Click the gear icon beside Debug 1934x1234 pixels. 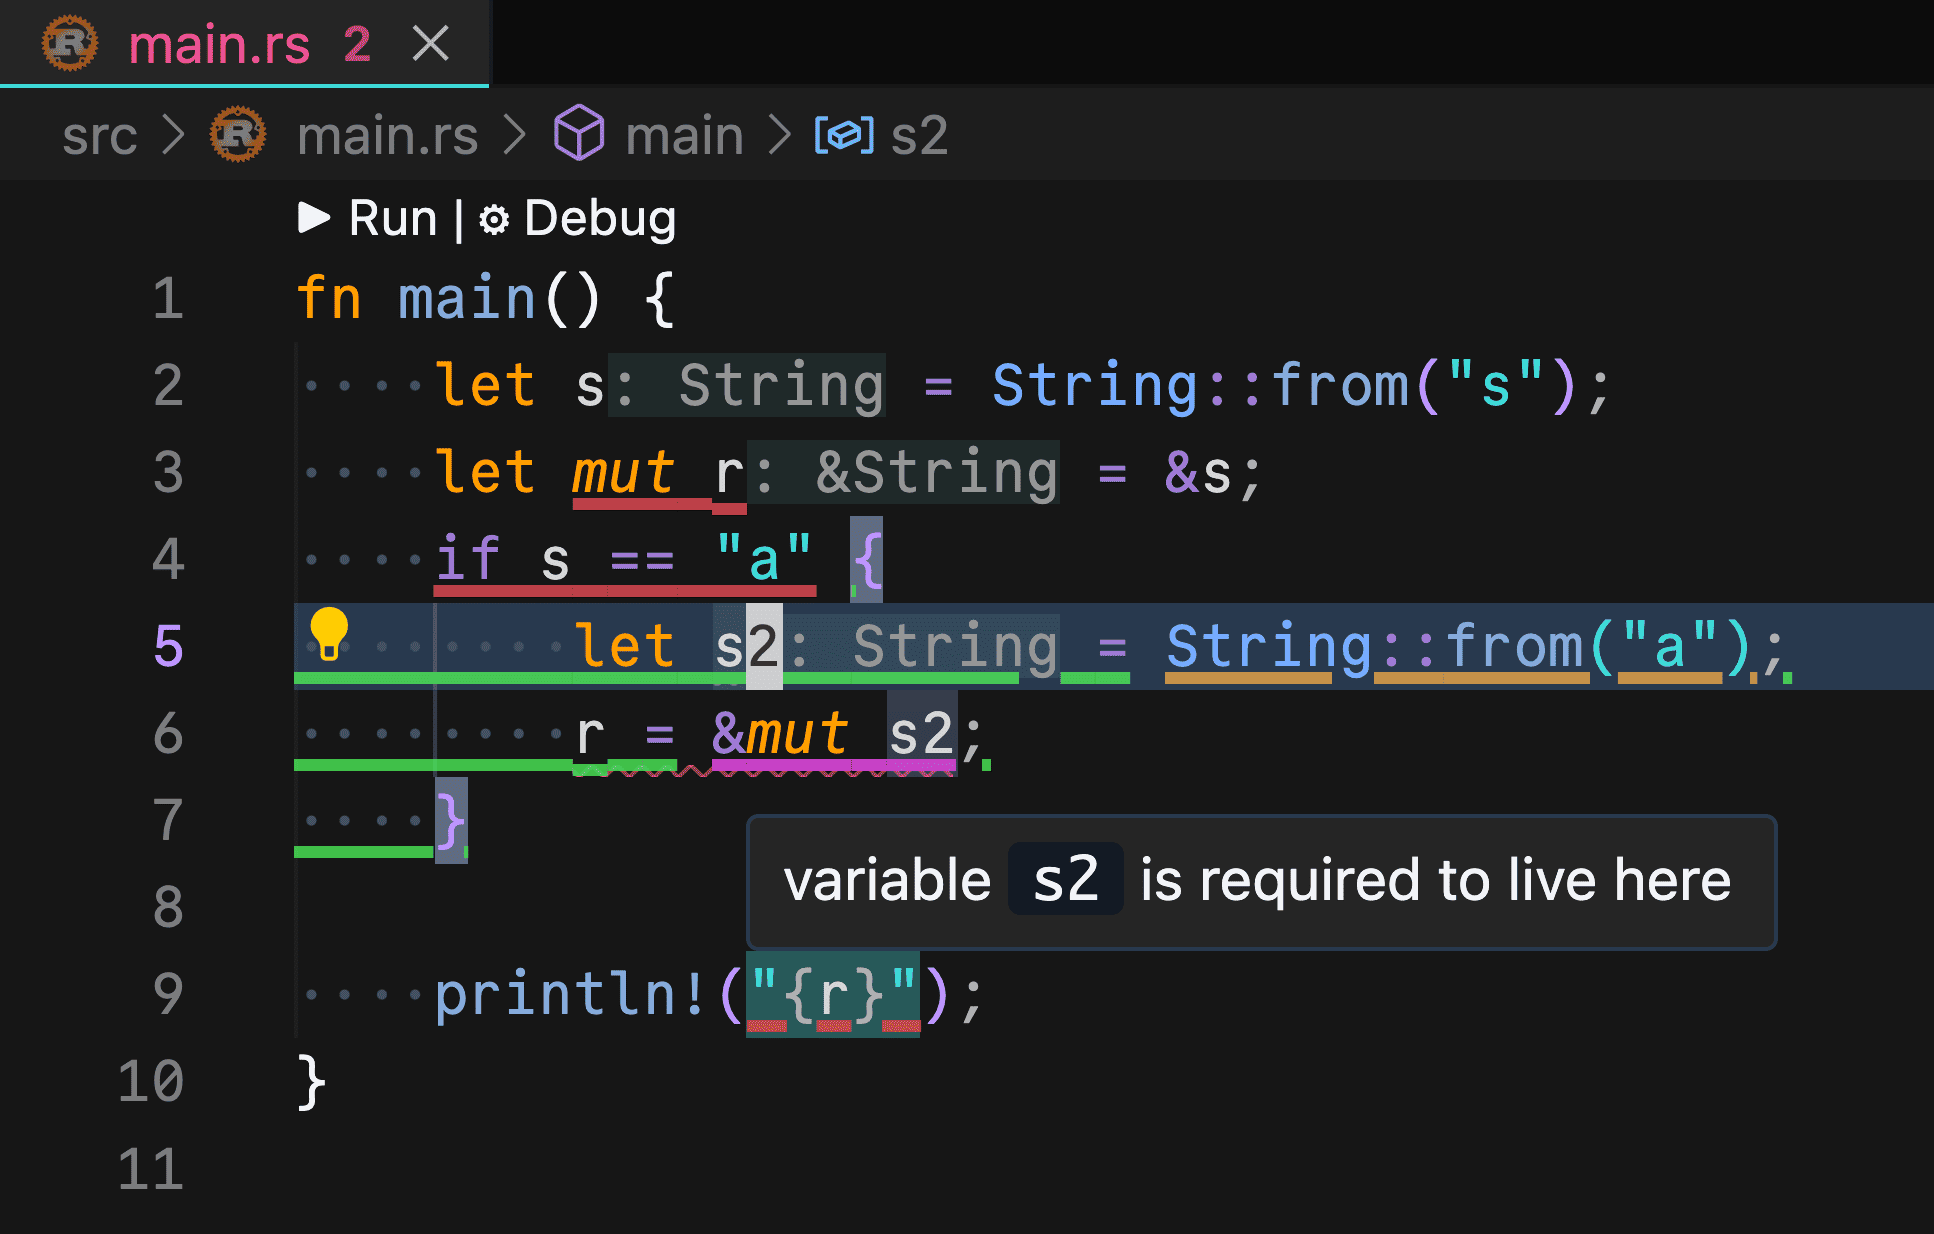(494, 219)
